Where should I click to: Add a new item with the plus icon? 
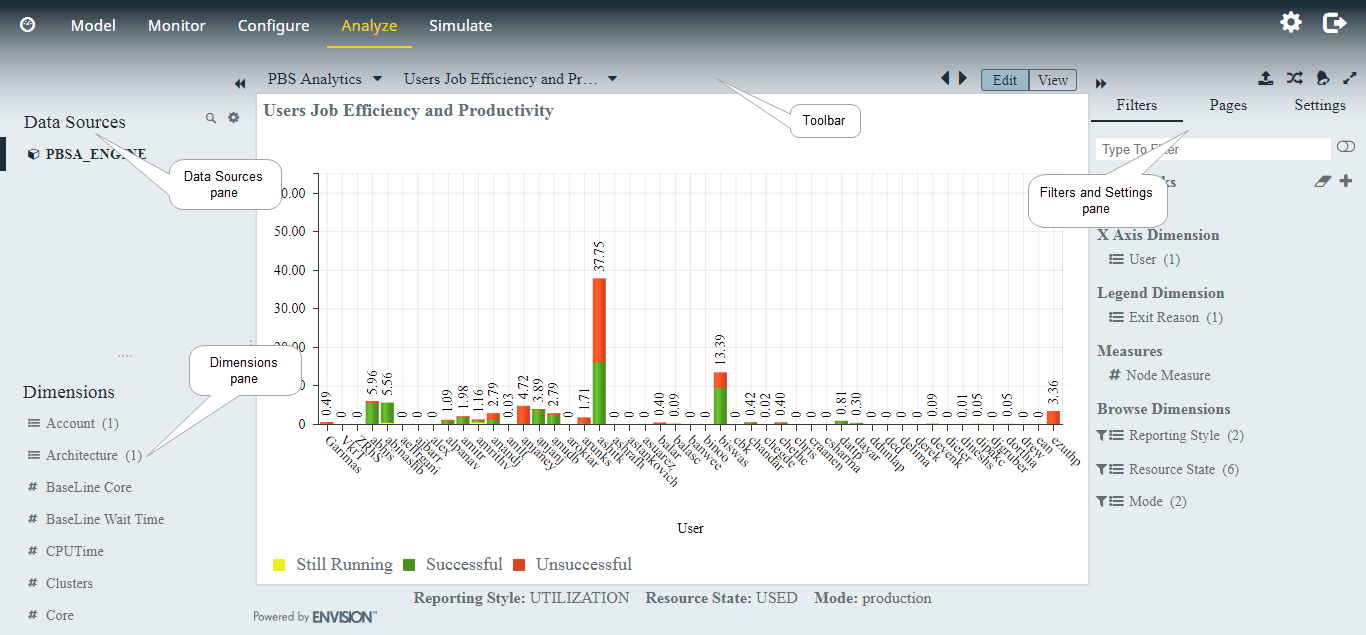click(x=1346, y=181)
